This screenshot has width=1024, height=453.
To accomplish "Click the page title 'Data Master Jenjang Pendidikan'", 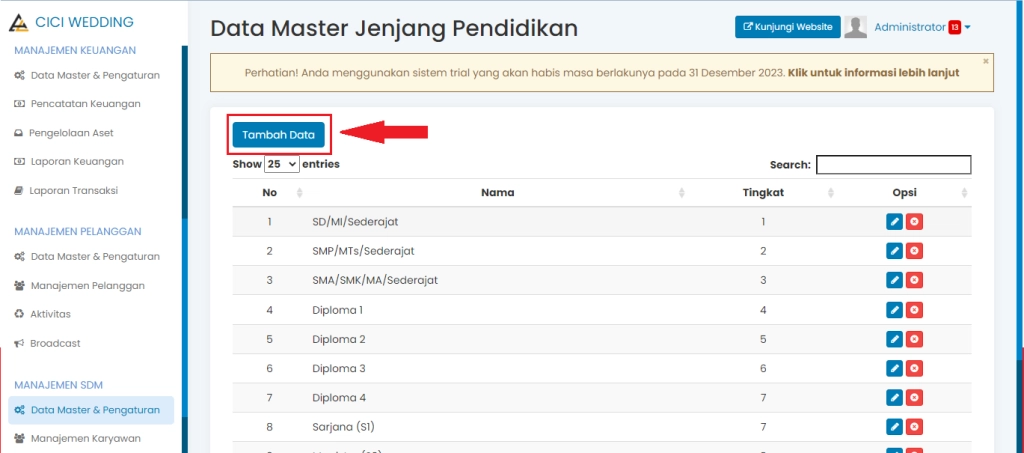I will click(394, 28).
